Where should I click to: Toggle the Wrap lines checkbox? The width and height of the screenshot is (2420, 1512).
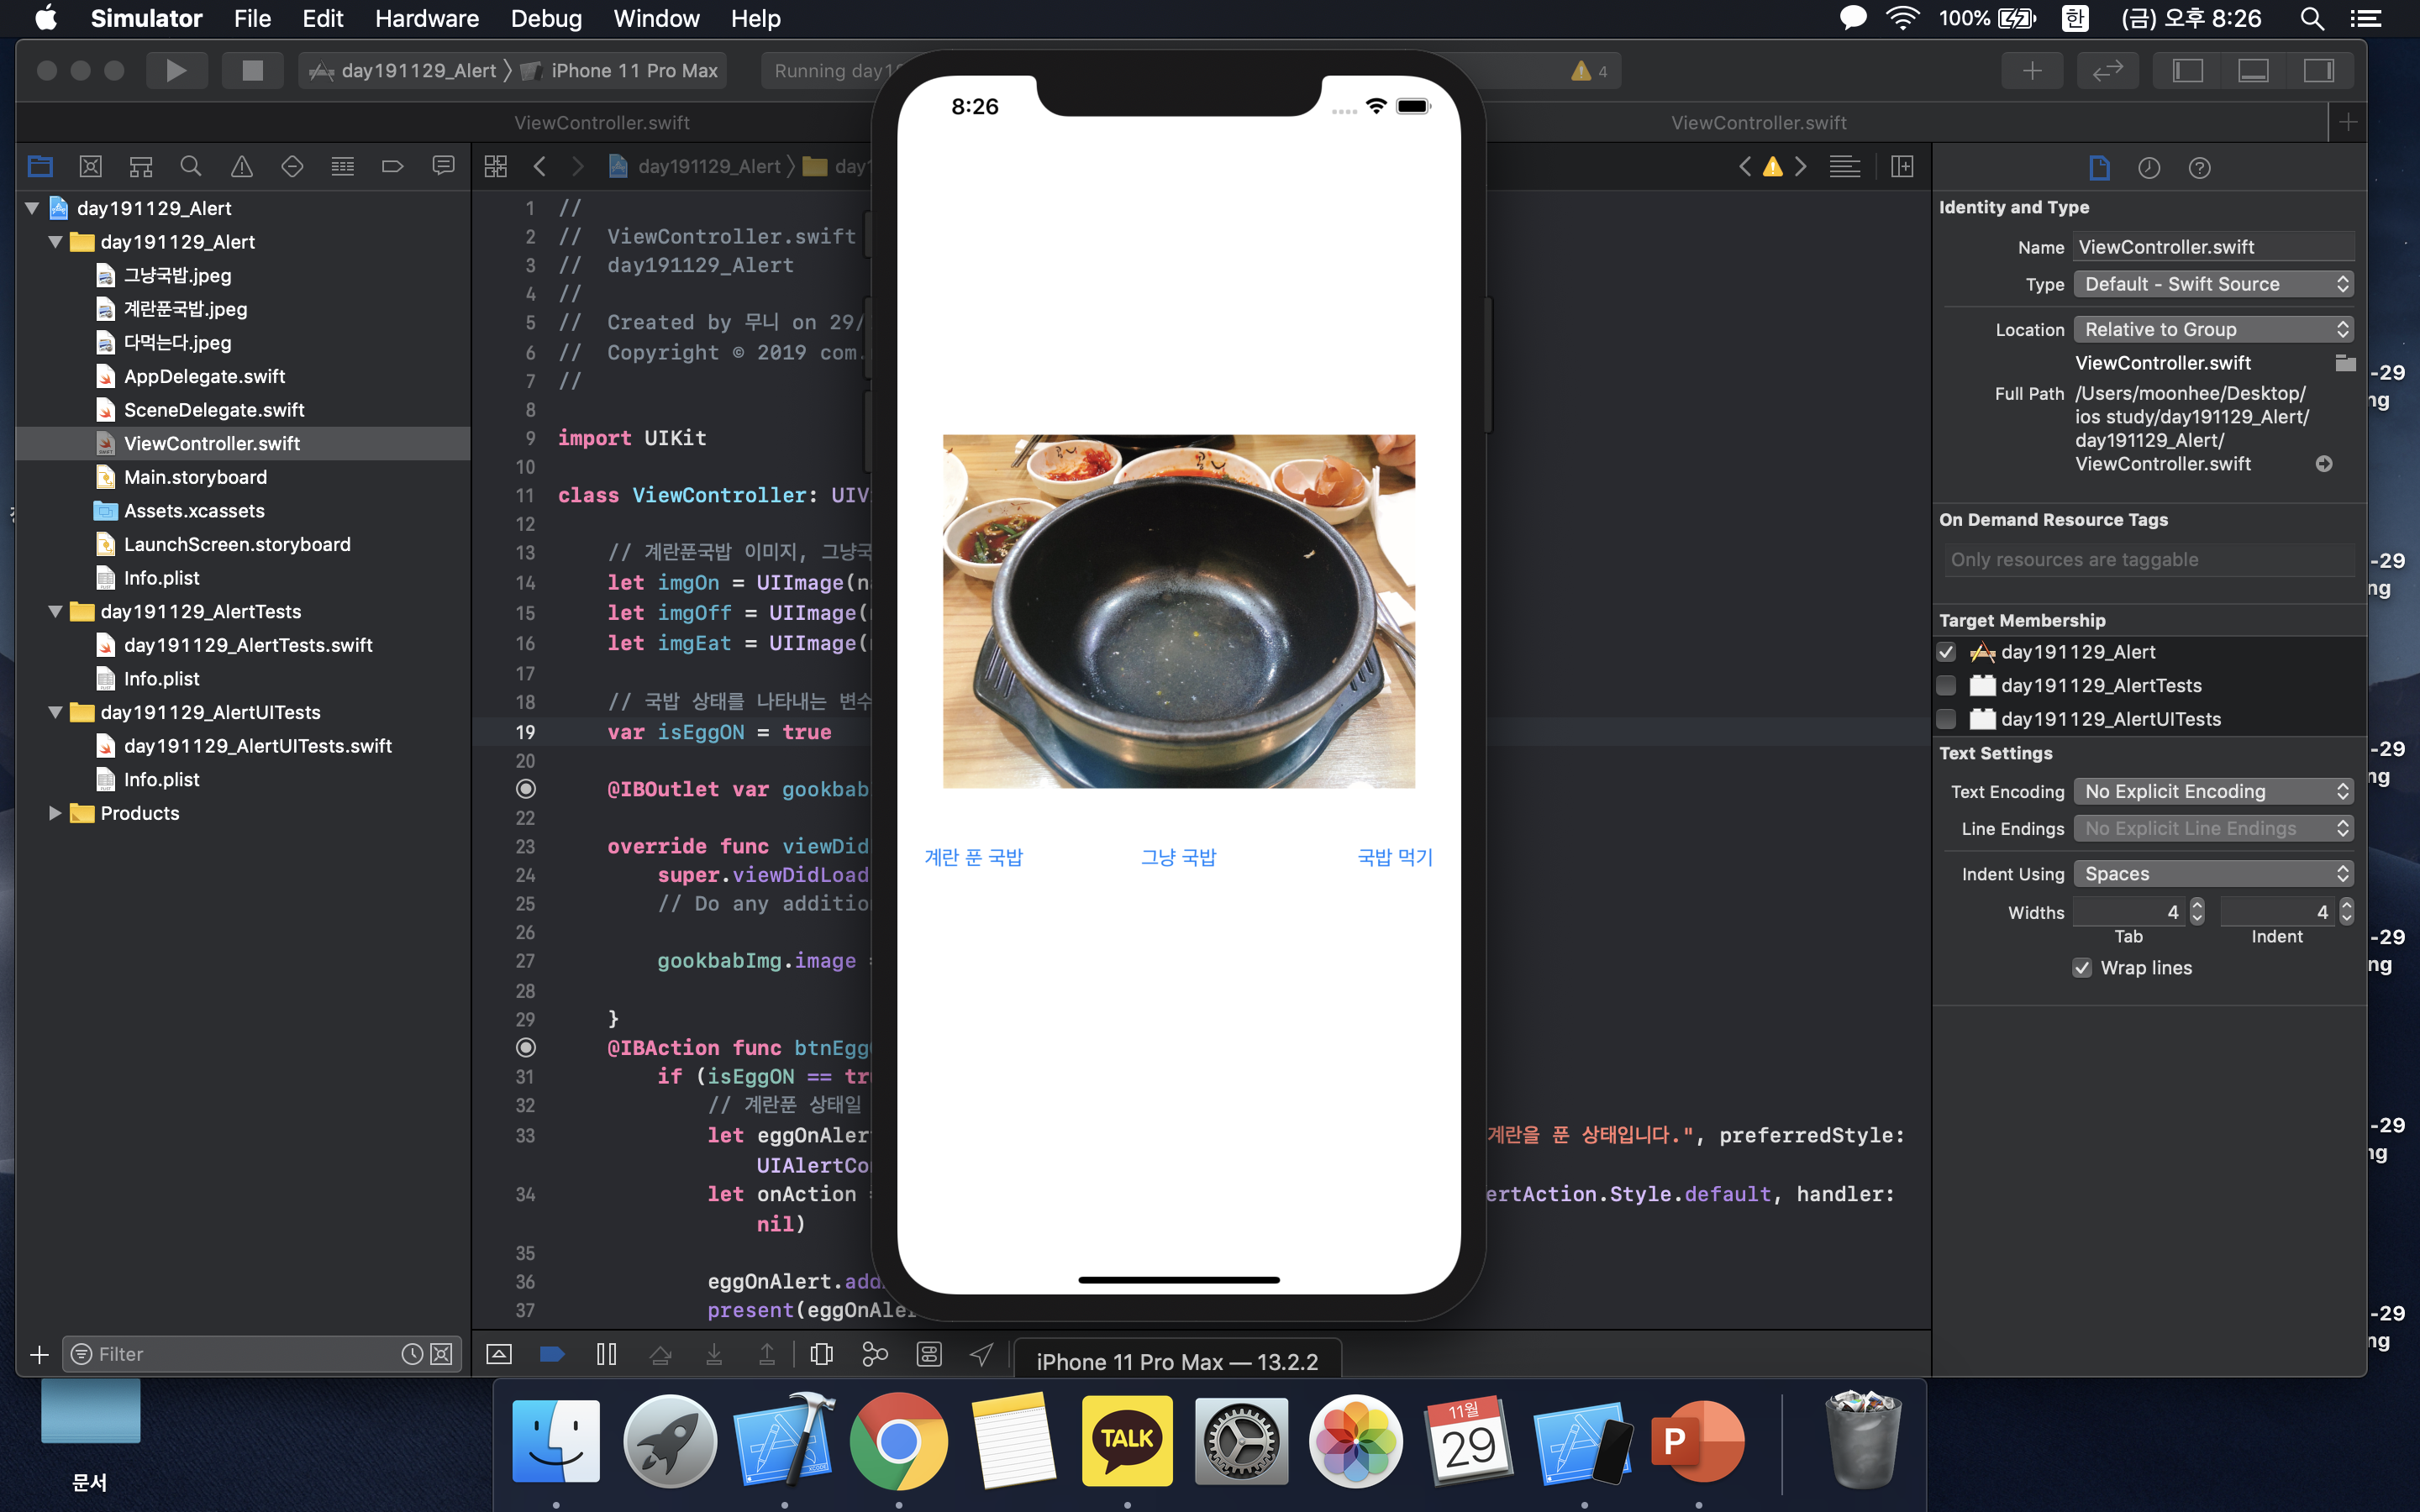(x=2082, y=968)
